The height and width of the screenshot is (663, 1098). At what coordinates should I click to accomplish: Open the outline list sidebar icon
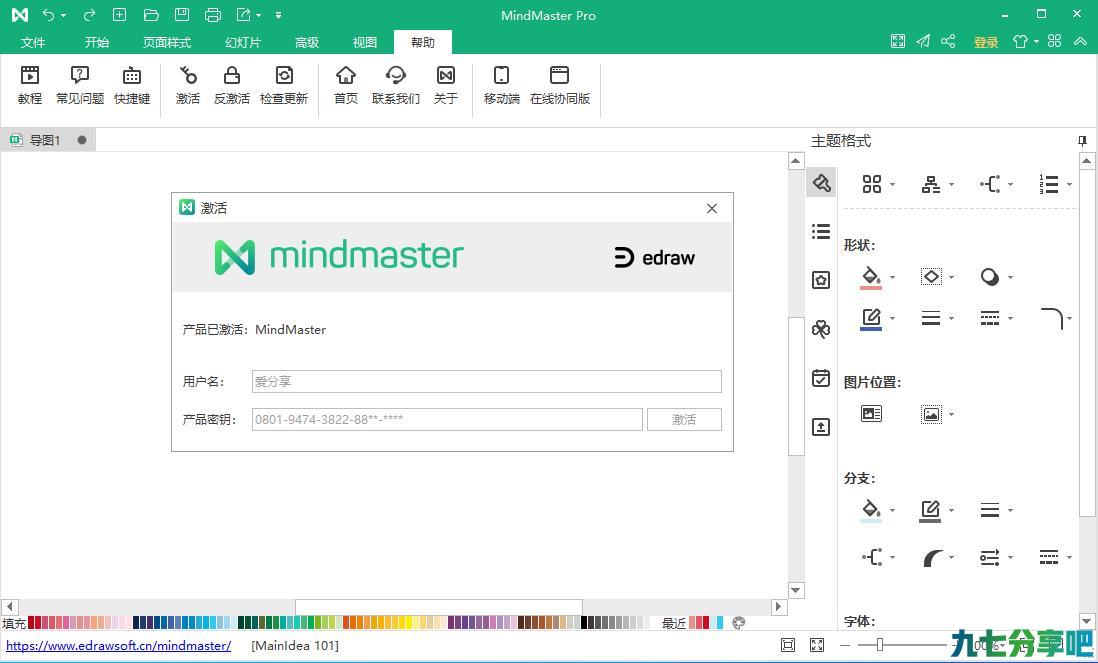point(821,231)
